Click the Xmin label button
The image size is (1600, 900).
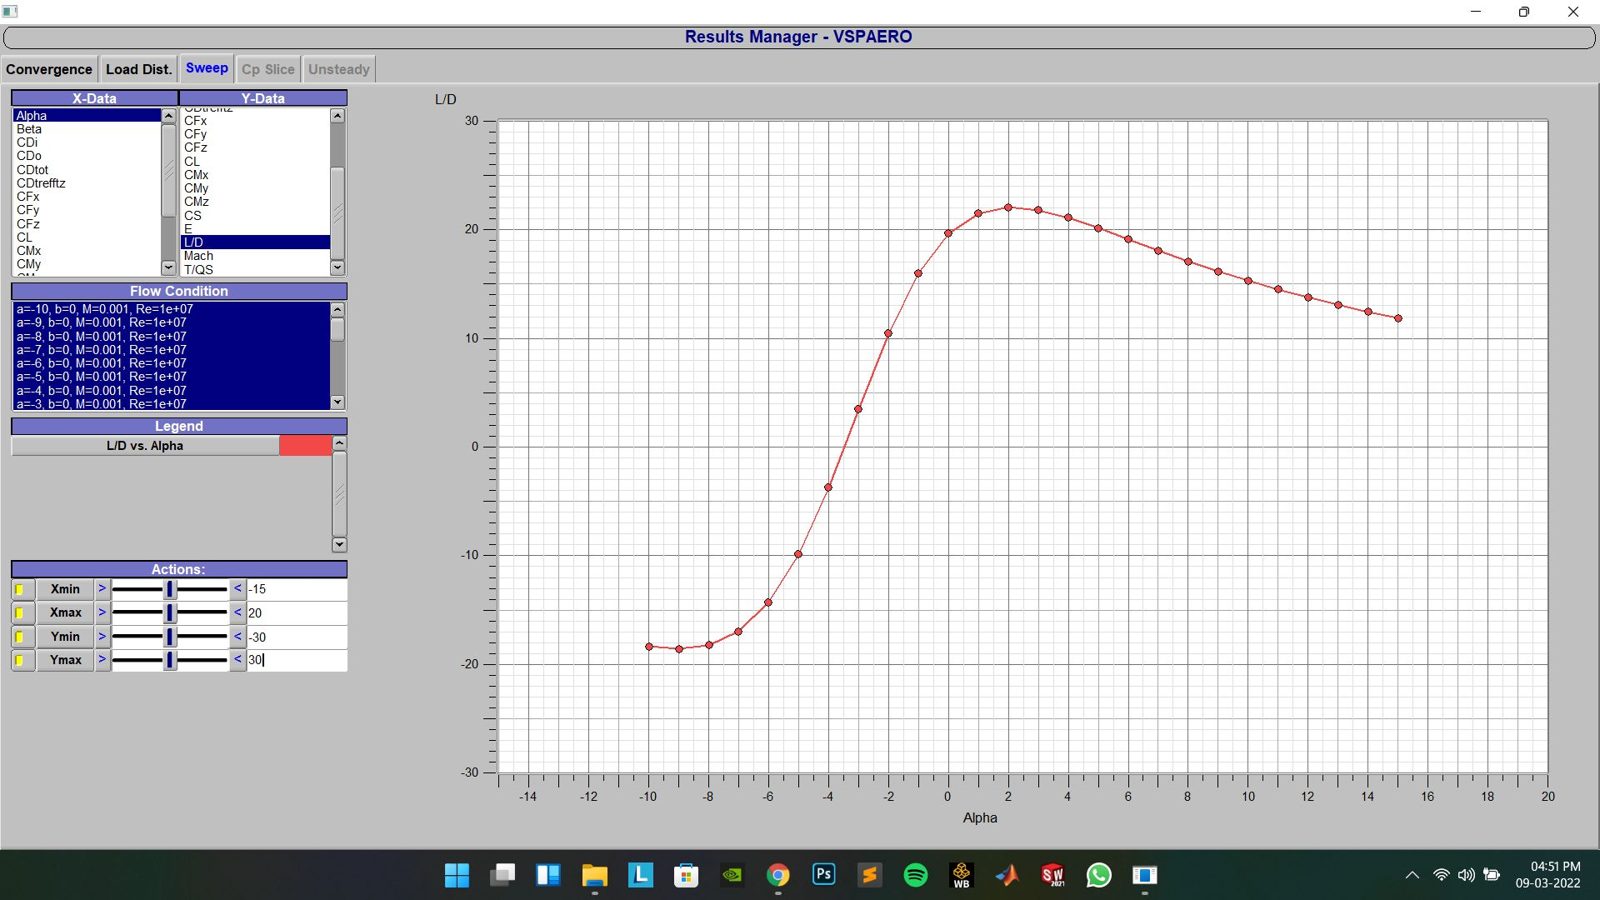pyautogui.click(x=65, y=589)
